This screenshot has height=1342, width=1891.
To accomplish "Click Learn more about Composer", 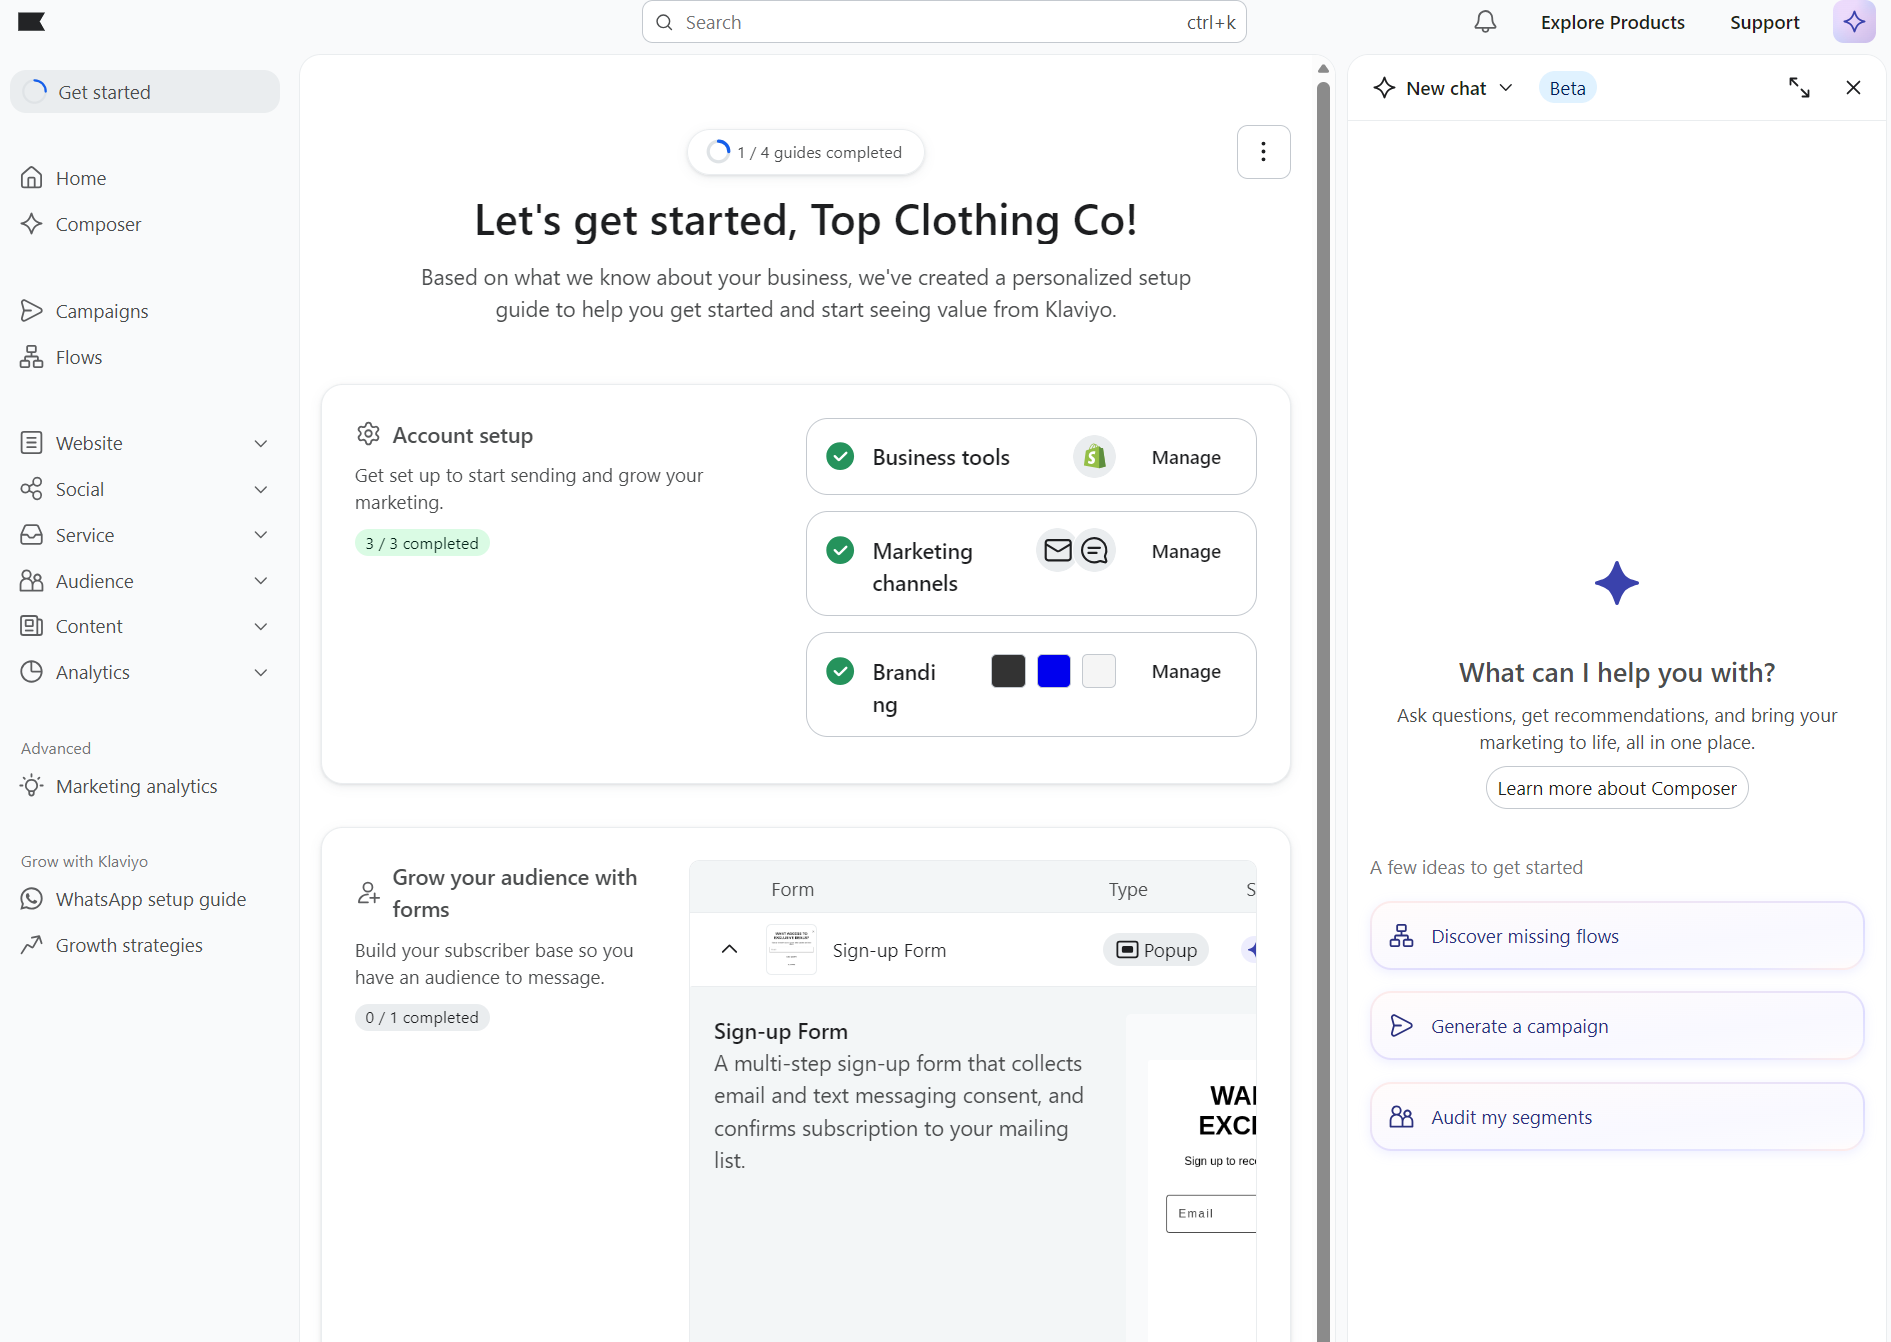I will pyautogui.click(x=1616, y=788).
